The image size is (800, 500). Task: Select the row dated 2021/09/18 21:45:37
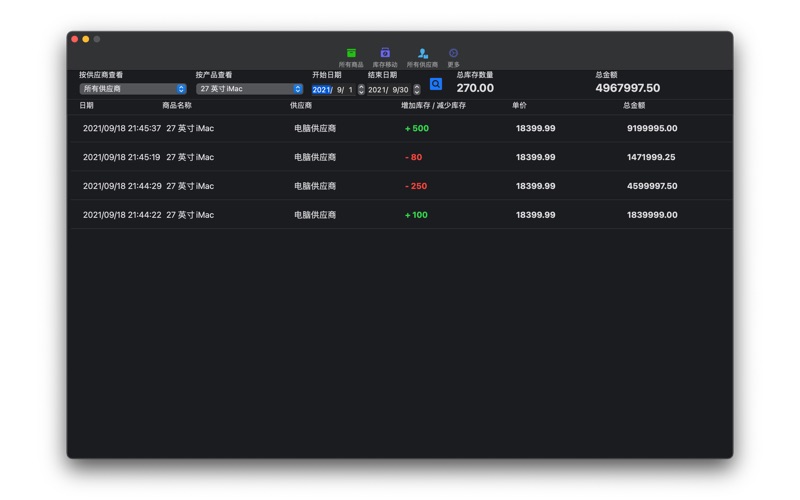(400, 129)
